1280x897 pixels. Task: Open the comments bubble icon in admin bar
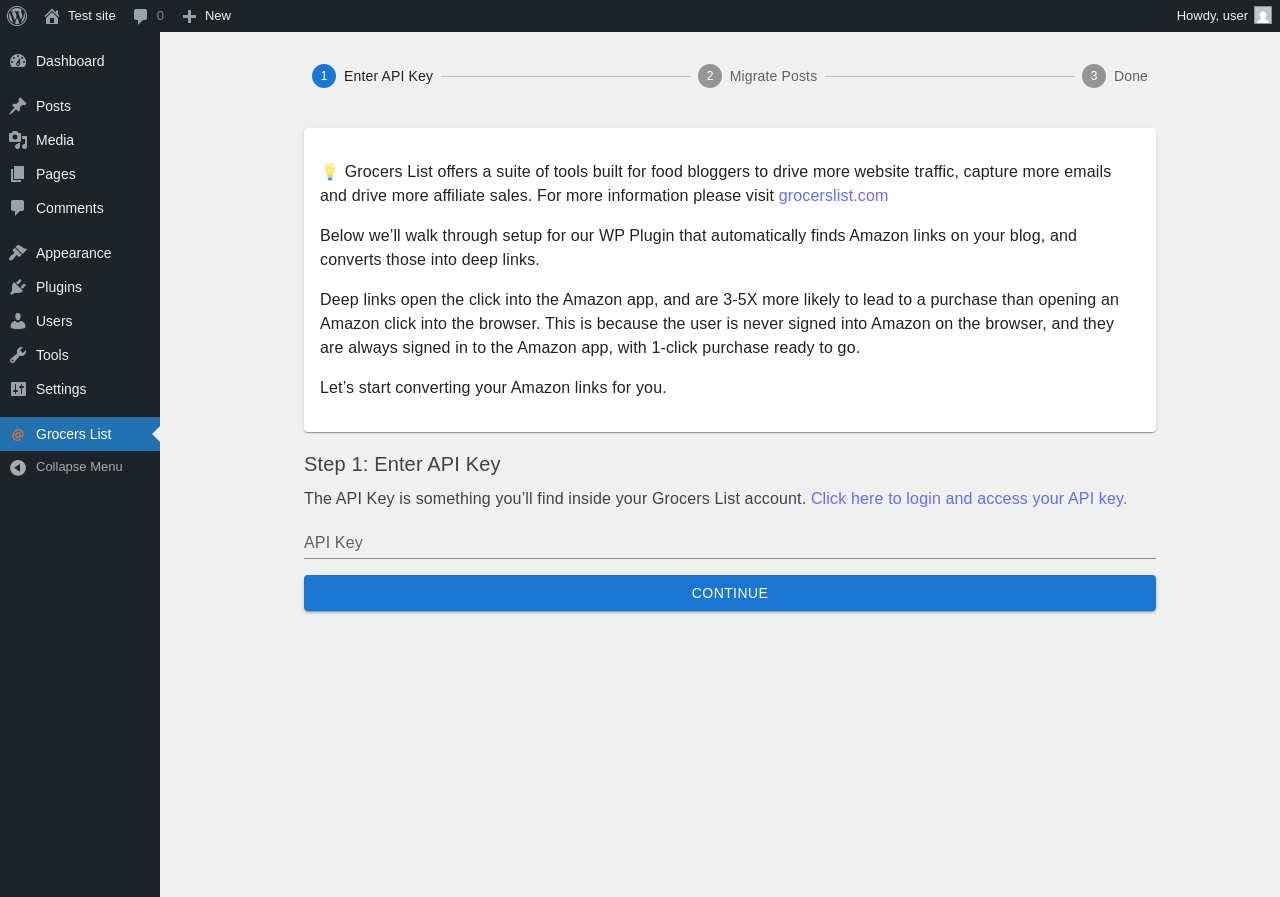point(141,16)
